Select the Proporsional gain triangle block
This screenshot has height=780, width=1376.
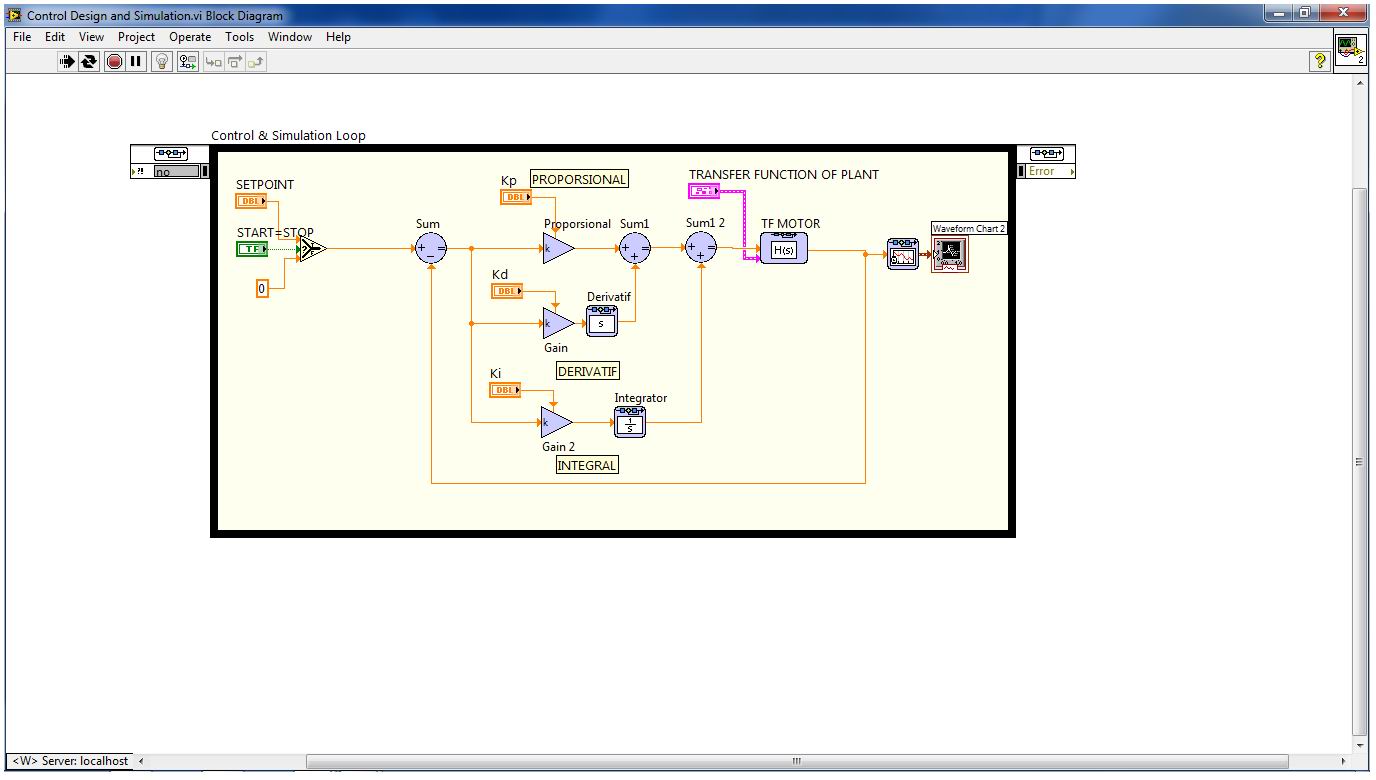557,249
